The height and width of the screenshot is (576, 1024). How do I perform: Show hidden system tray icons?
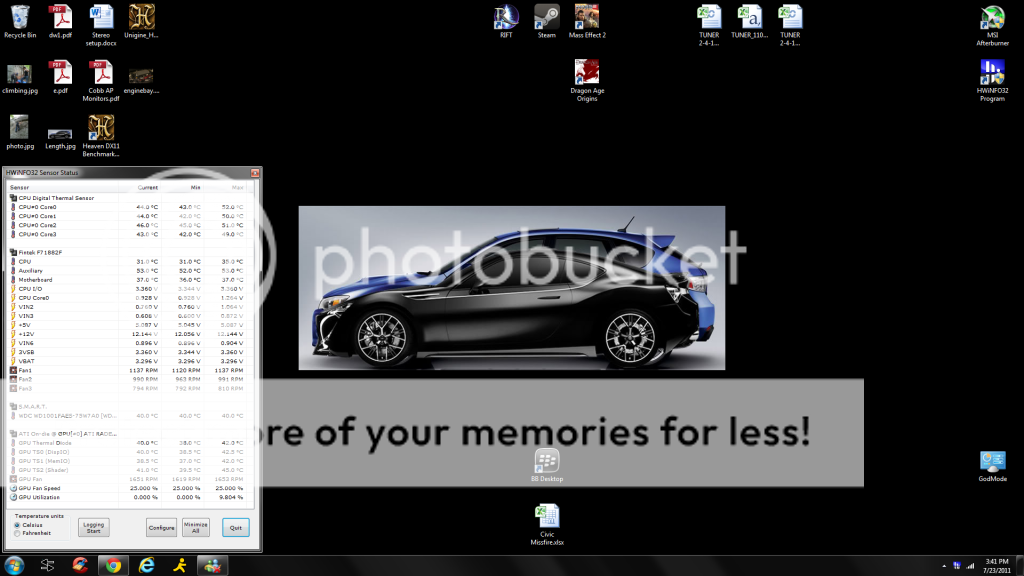[x=944, y=566]
